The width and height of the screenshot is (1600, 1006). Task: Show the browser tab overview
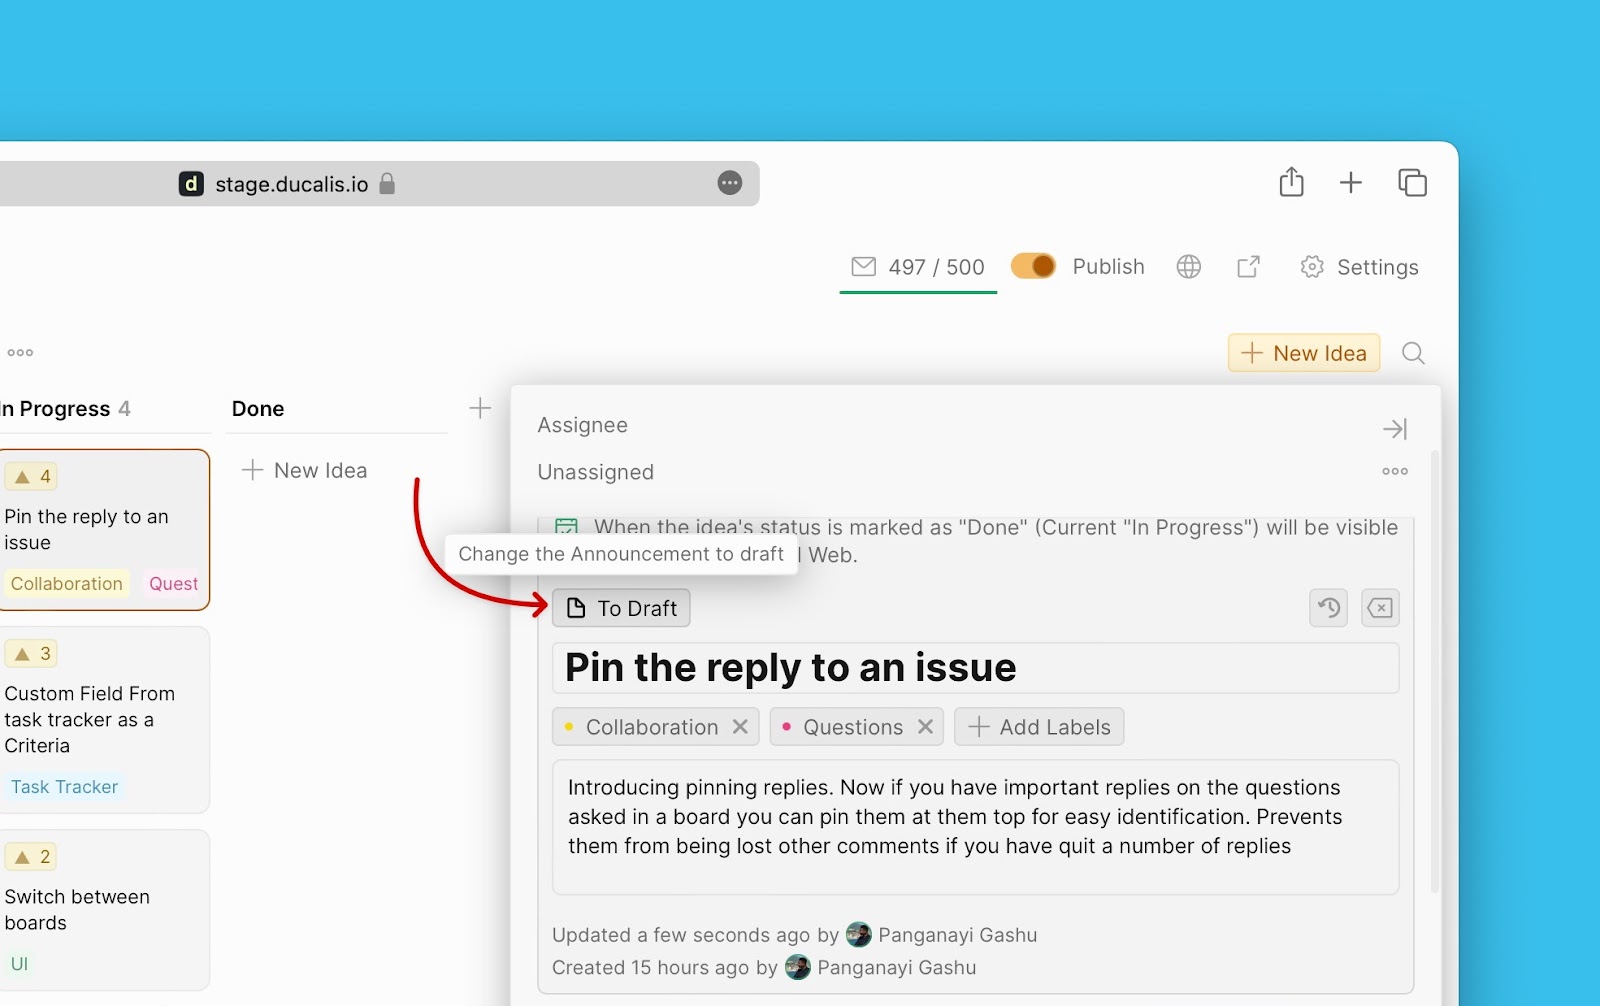[x=1412, y=183]
